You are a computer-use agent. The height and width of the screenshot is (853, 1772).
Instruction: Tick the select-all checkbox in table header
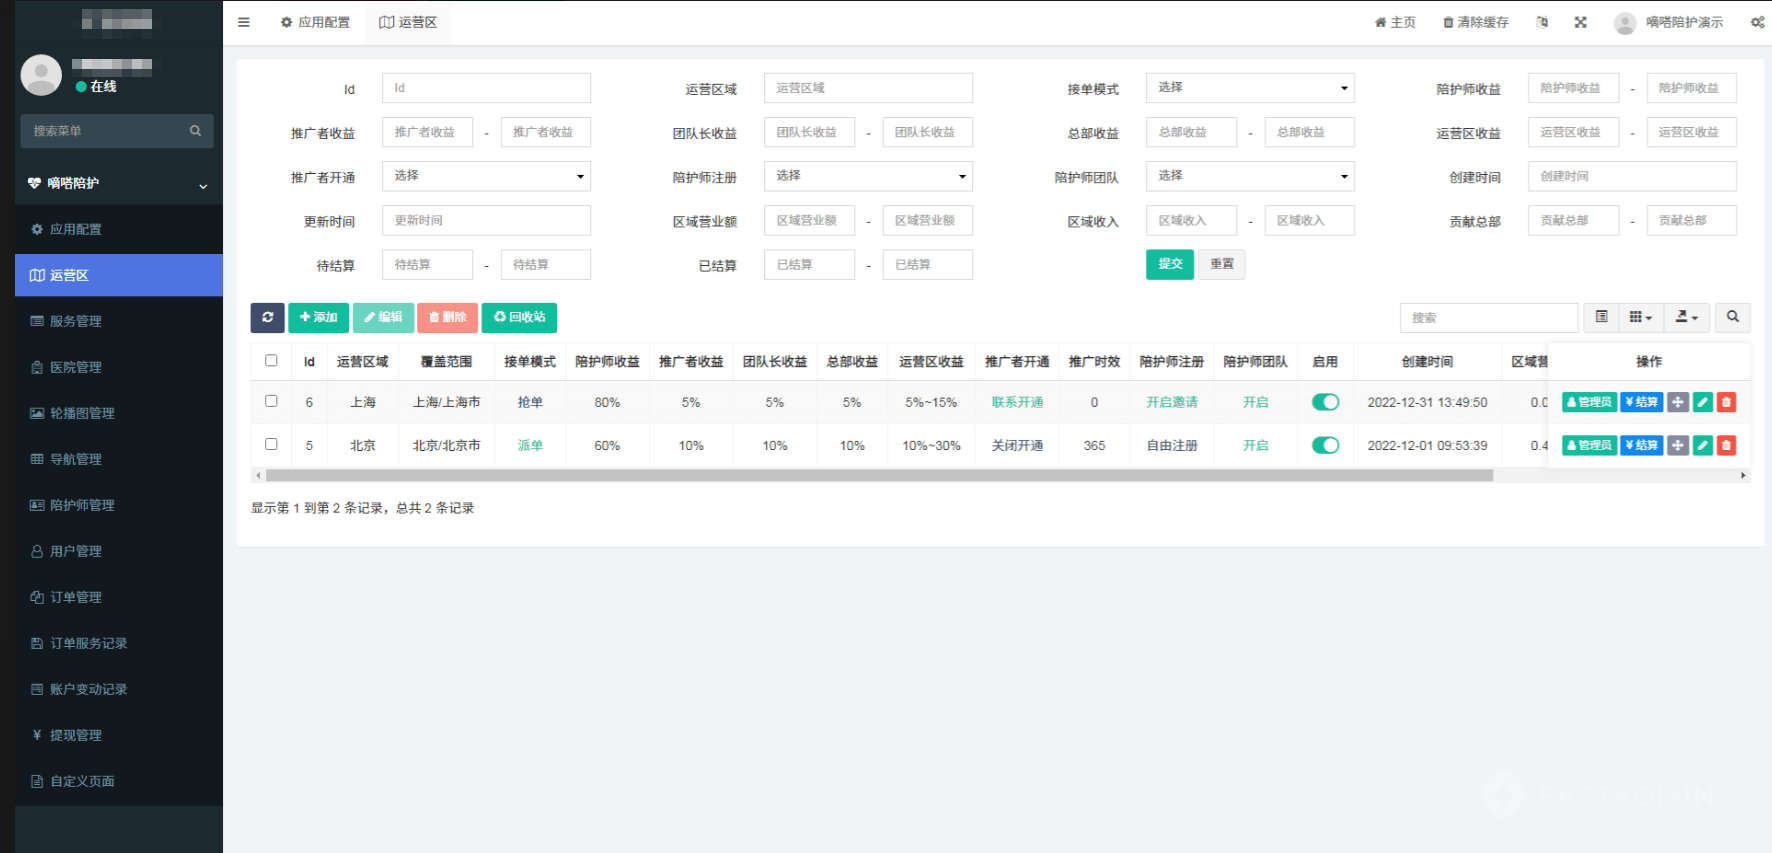tap(271, 361)
